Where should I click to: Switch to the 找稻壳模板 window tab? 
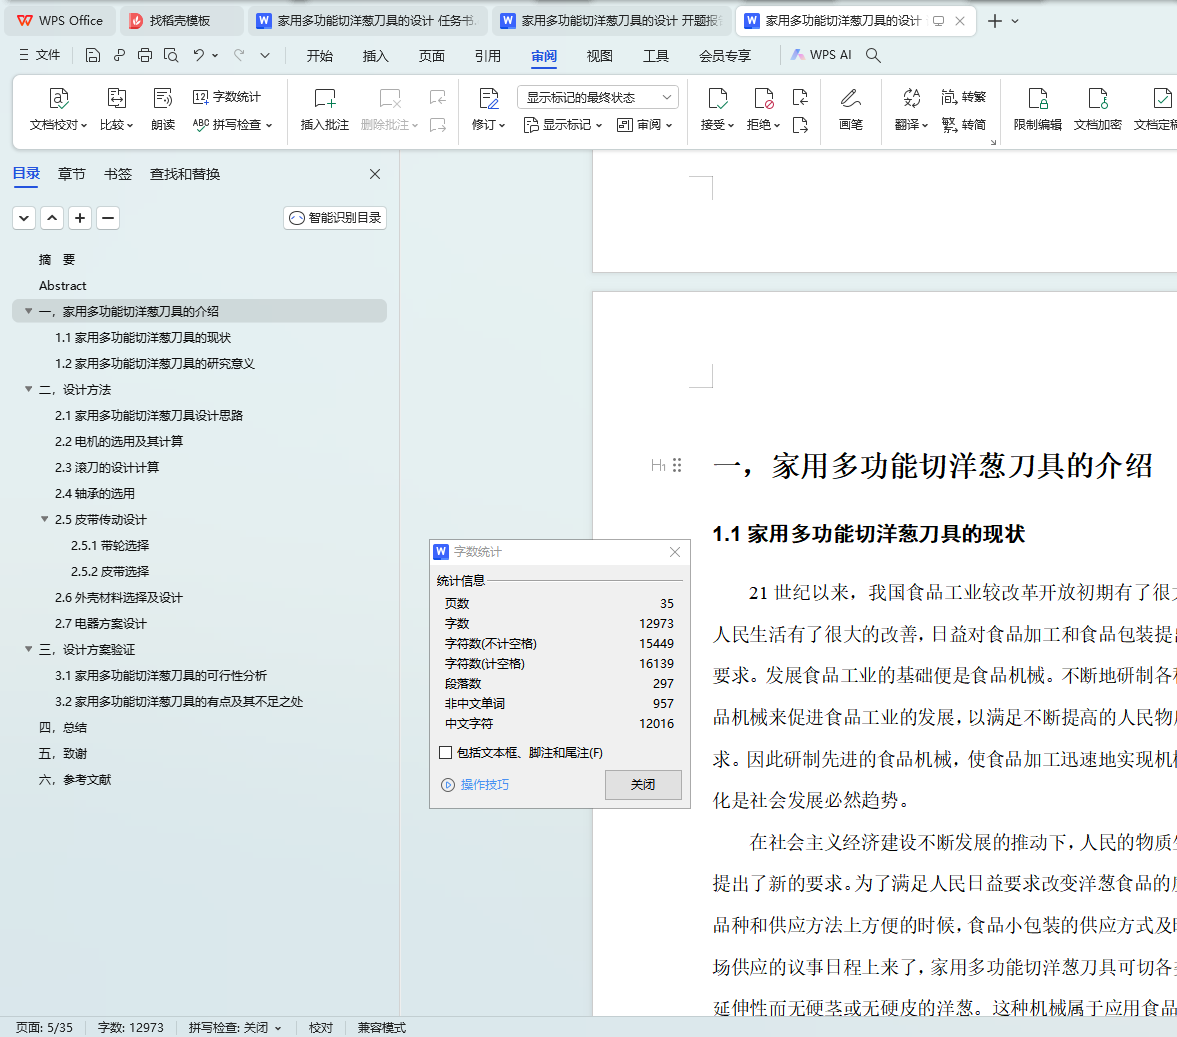[181, 21]
